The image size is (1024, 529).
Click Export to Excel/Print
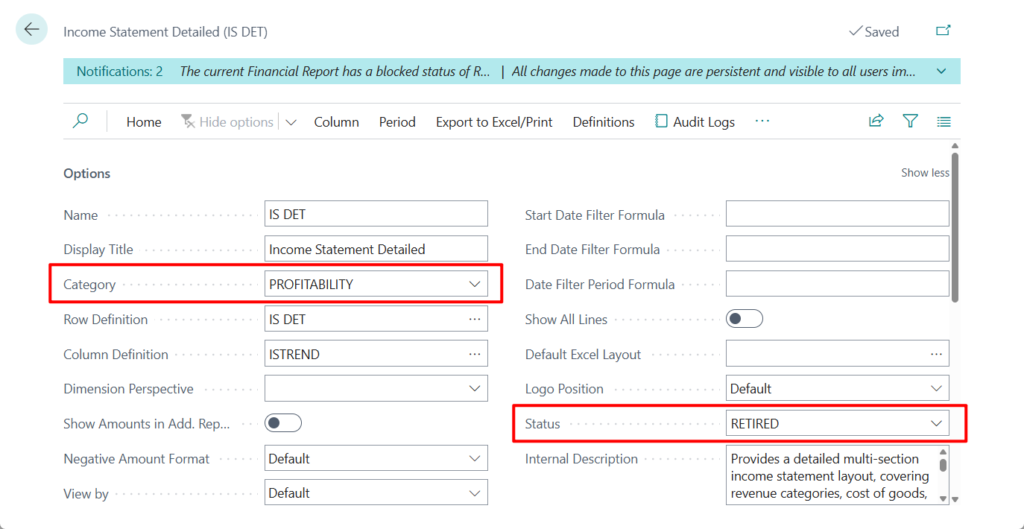tap(494, 122)
